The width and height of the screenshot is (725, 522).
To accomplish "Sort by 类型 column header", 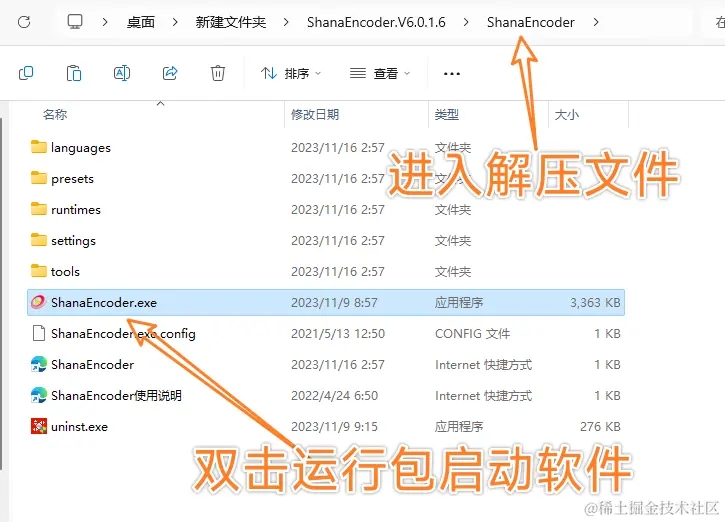I will (x=447, y=114).
